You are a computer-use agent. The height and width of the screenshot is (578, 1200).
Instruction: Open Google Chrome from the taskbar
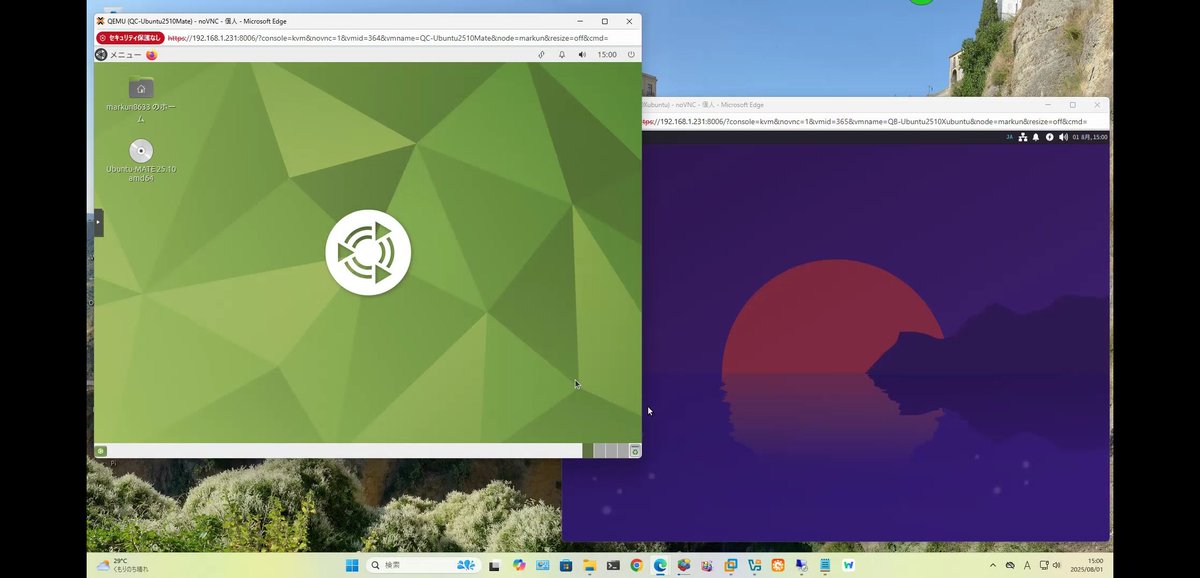[x=636, y=565]
